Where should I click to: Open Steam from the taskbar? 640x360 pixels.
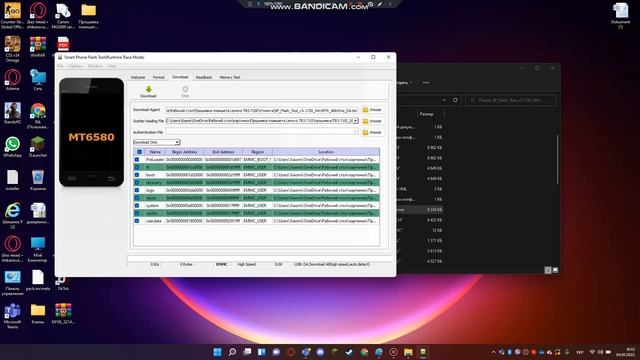[349, 352]
